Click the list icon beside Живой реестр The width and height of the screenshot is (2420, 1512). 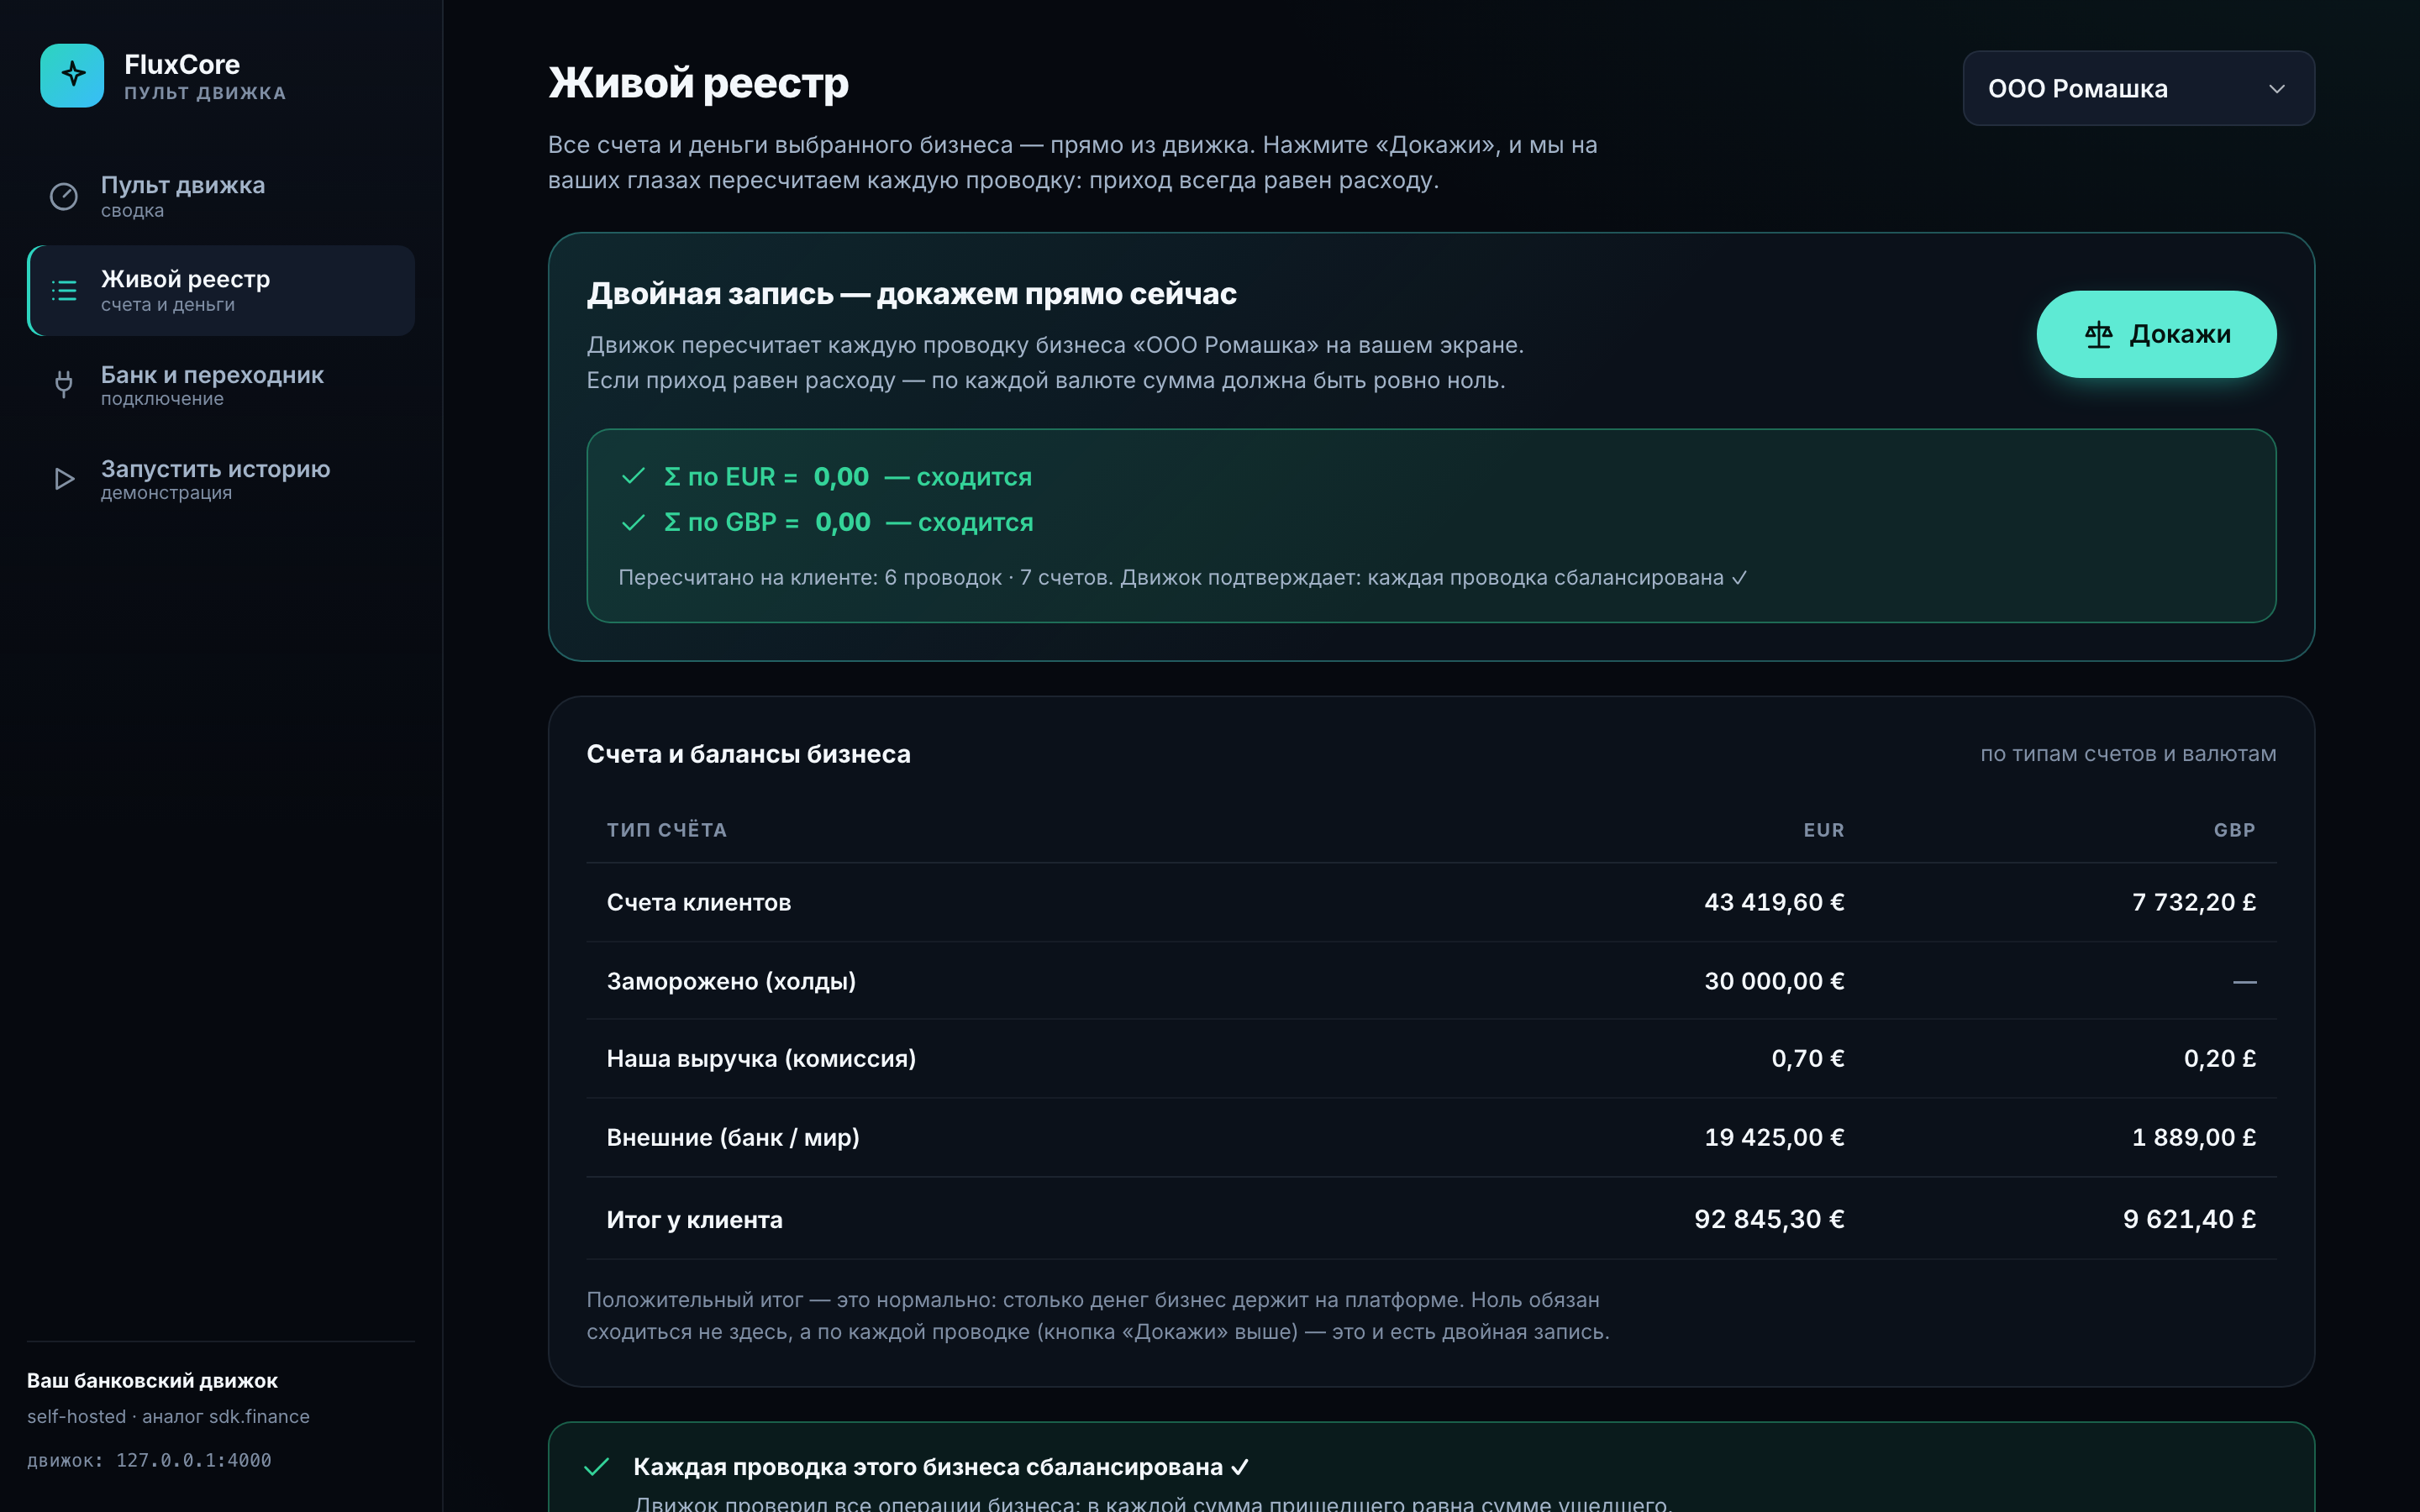pyautogui.click(x=64, y=290)
